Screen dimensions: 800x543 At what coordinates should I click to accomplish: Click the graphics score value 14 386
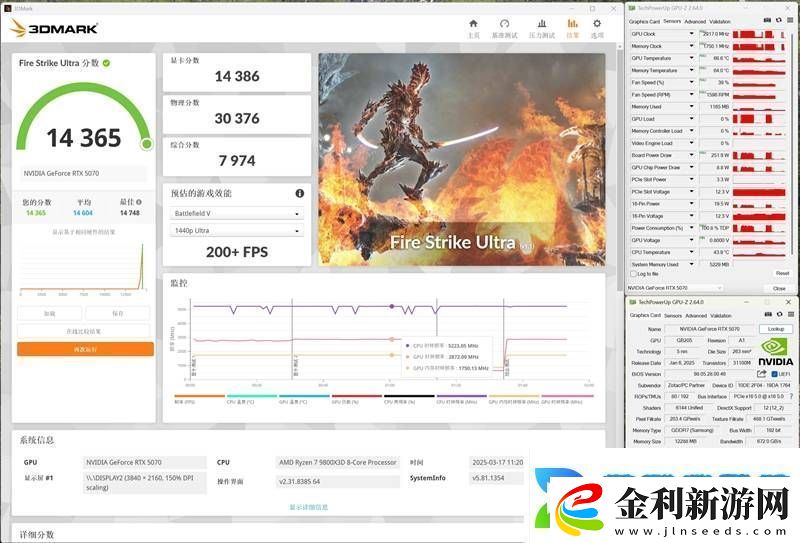[237, 77]
